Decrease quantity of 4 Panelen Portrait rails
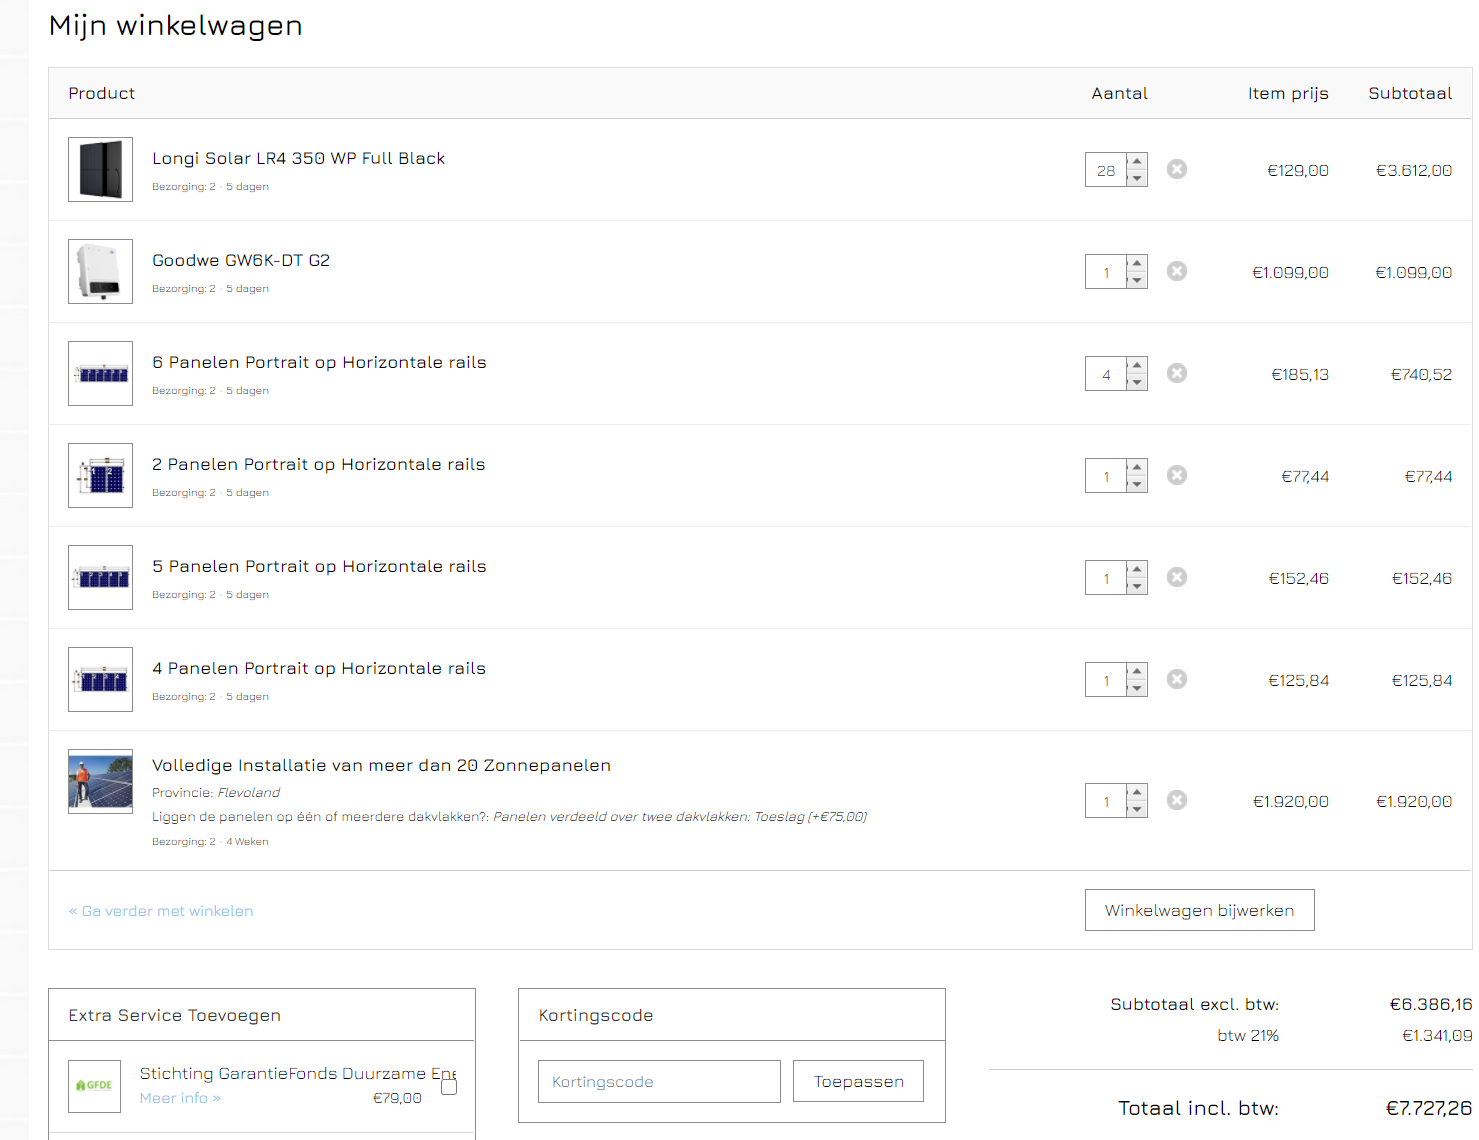The width and height of the screenshot is (1479, 1140). point(1137,688)
